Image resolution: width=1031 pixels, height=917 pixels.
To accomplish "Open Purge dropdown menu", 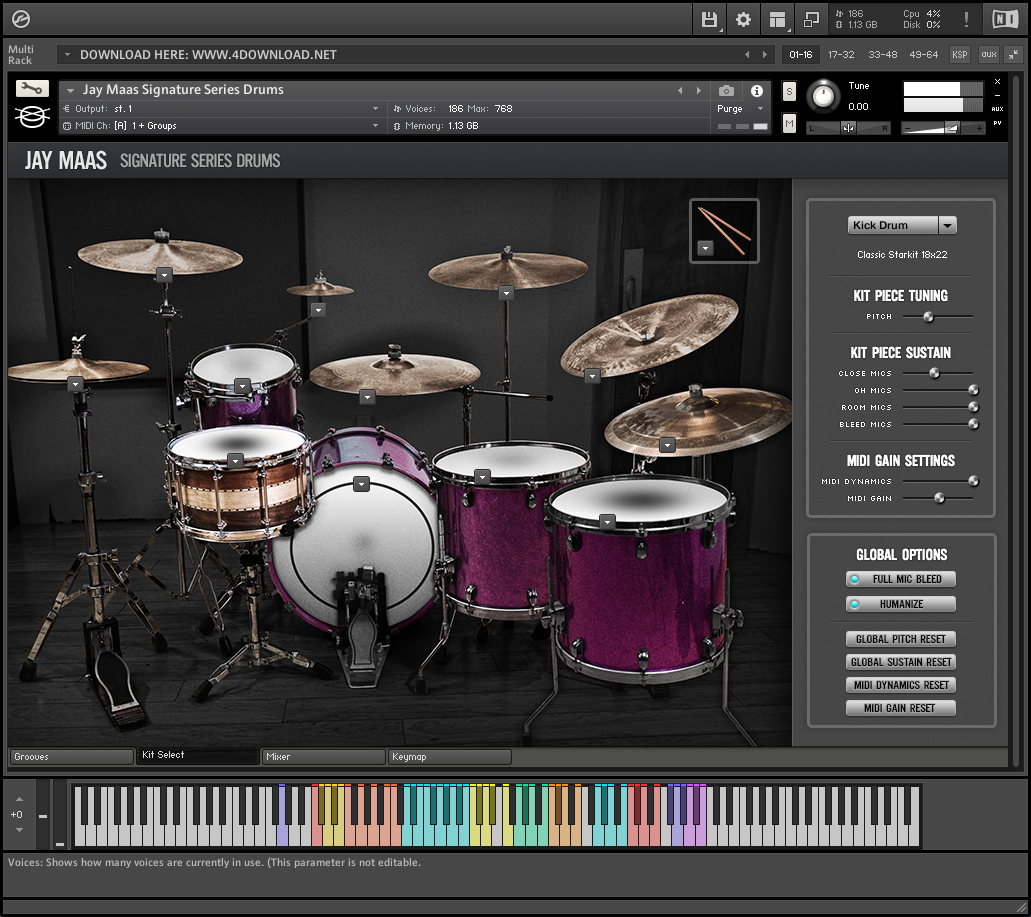I will 740,108.
